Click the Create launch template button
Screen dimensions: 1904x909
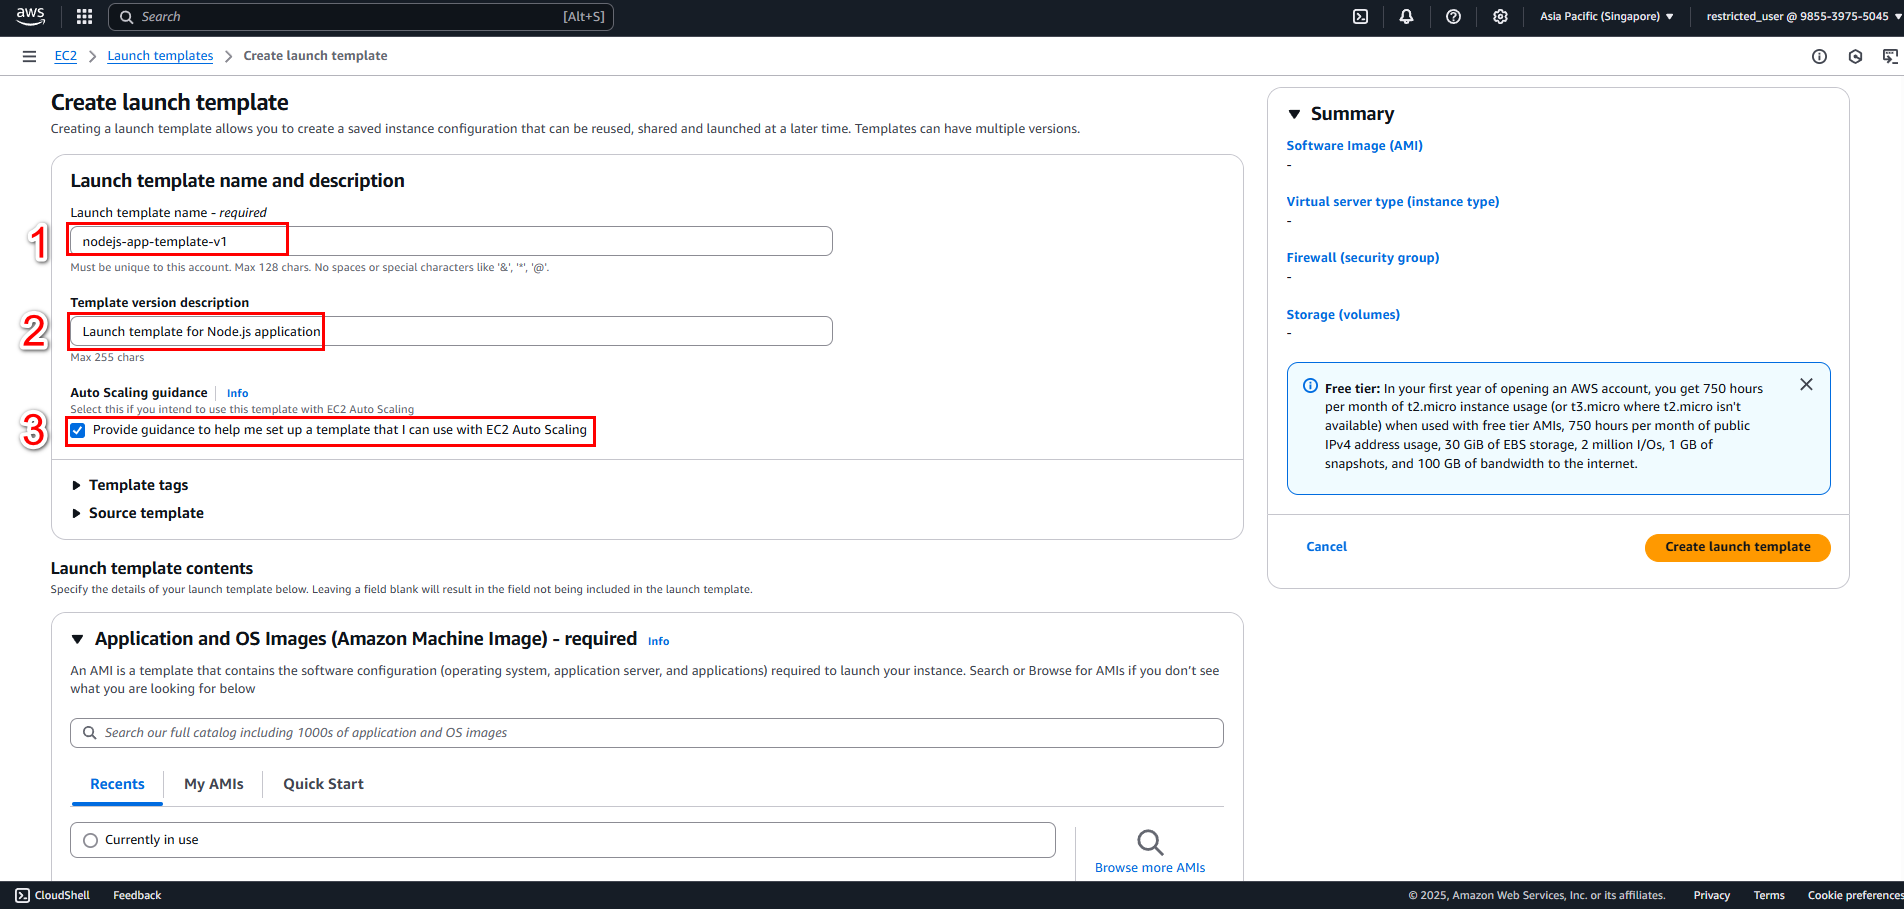click(x=1737, y=547)
